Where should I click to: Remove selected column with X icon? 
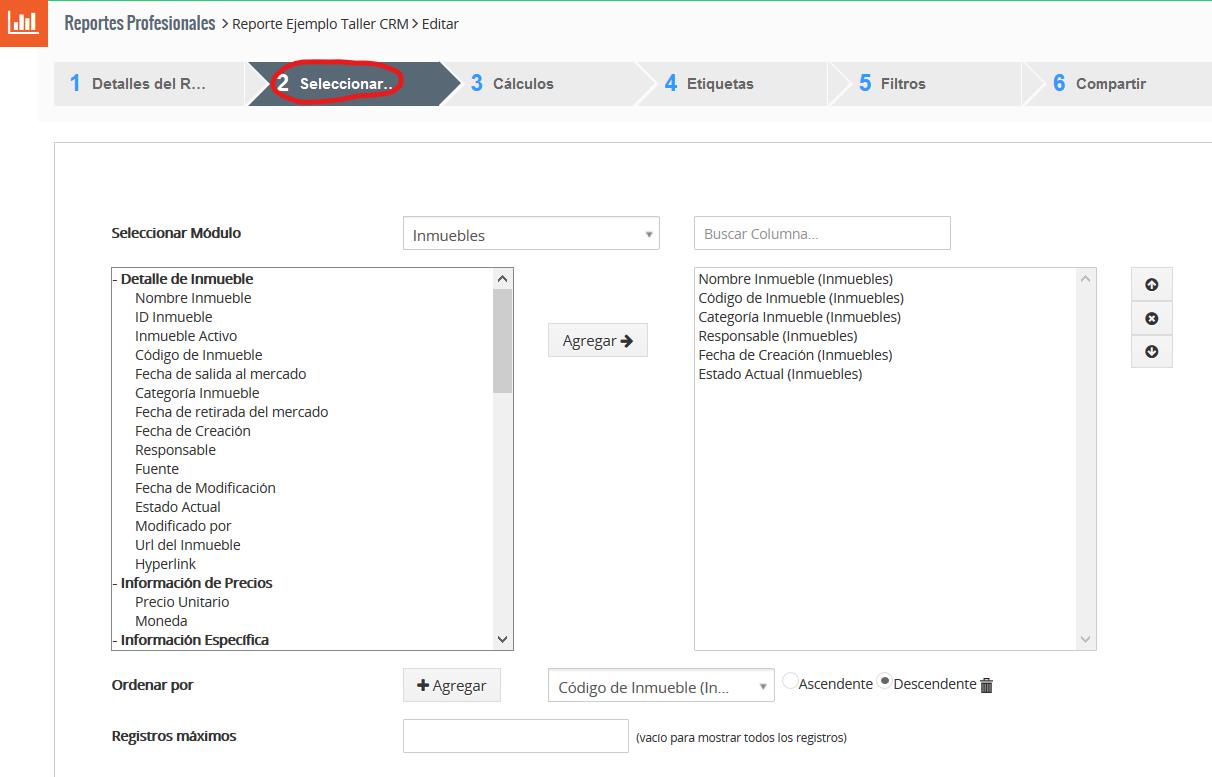pos(1151,319)
